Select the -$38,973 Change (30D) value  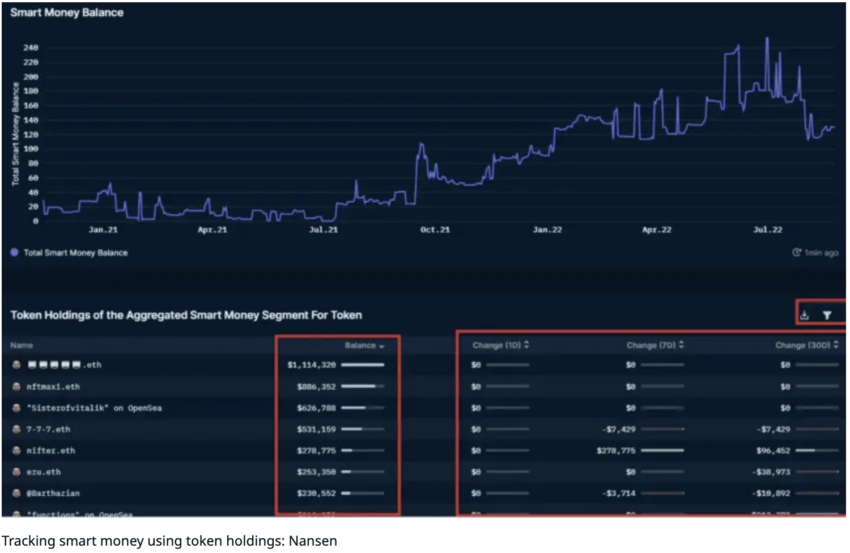click(x=771, y=472)
